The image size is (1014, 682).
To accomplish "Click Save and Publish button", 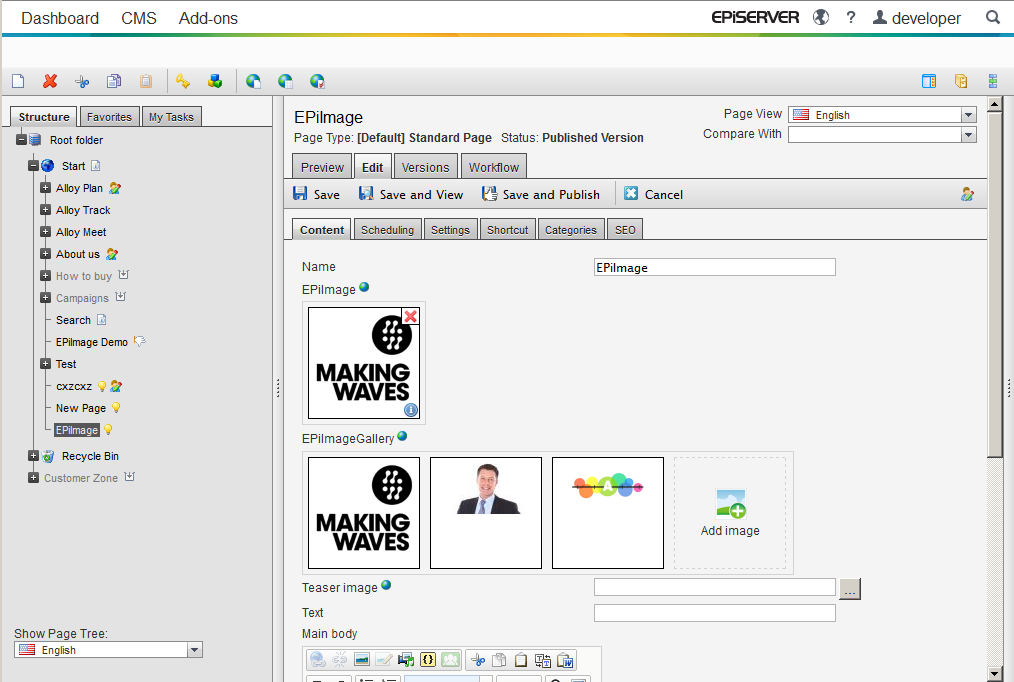I will [541, 195].
